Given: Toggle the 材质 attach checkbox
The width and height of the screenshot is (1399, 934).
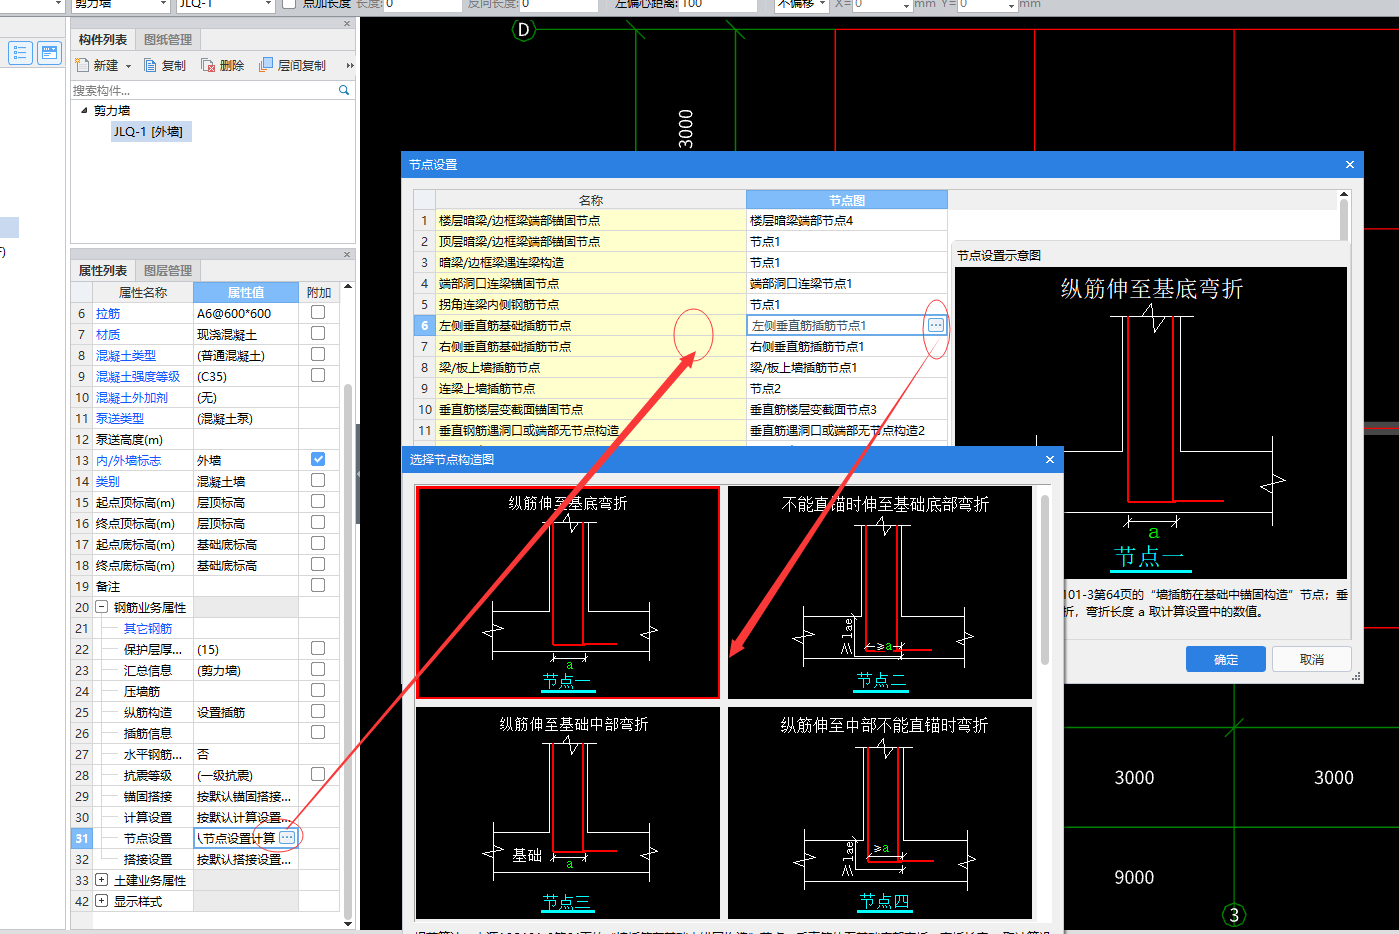Looking at the screenshot, I should click(318, 333).
